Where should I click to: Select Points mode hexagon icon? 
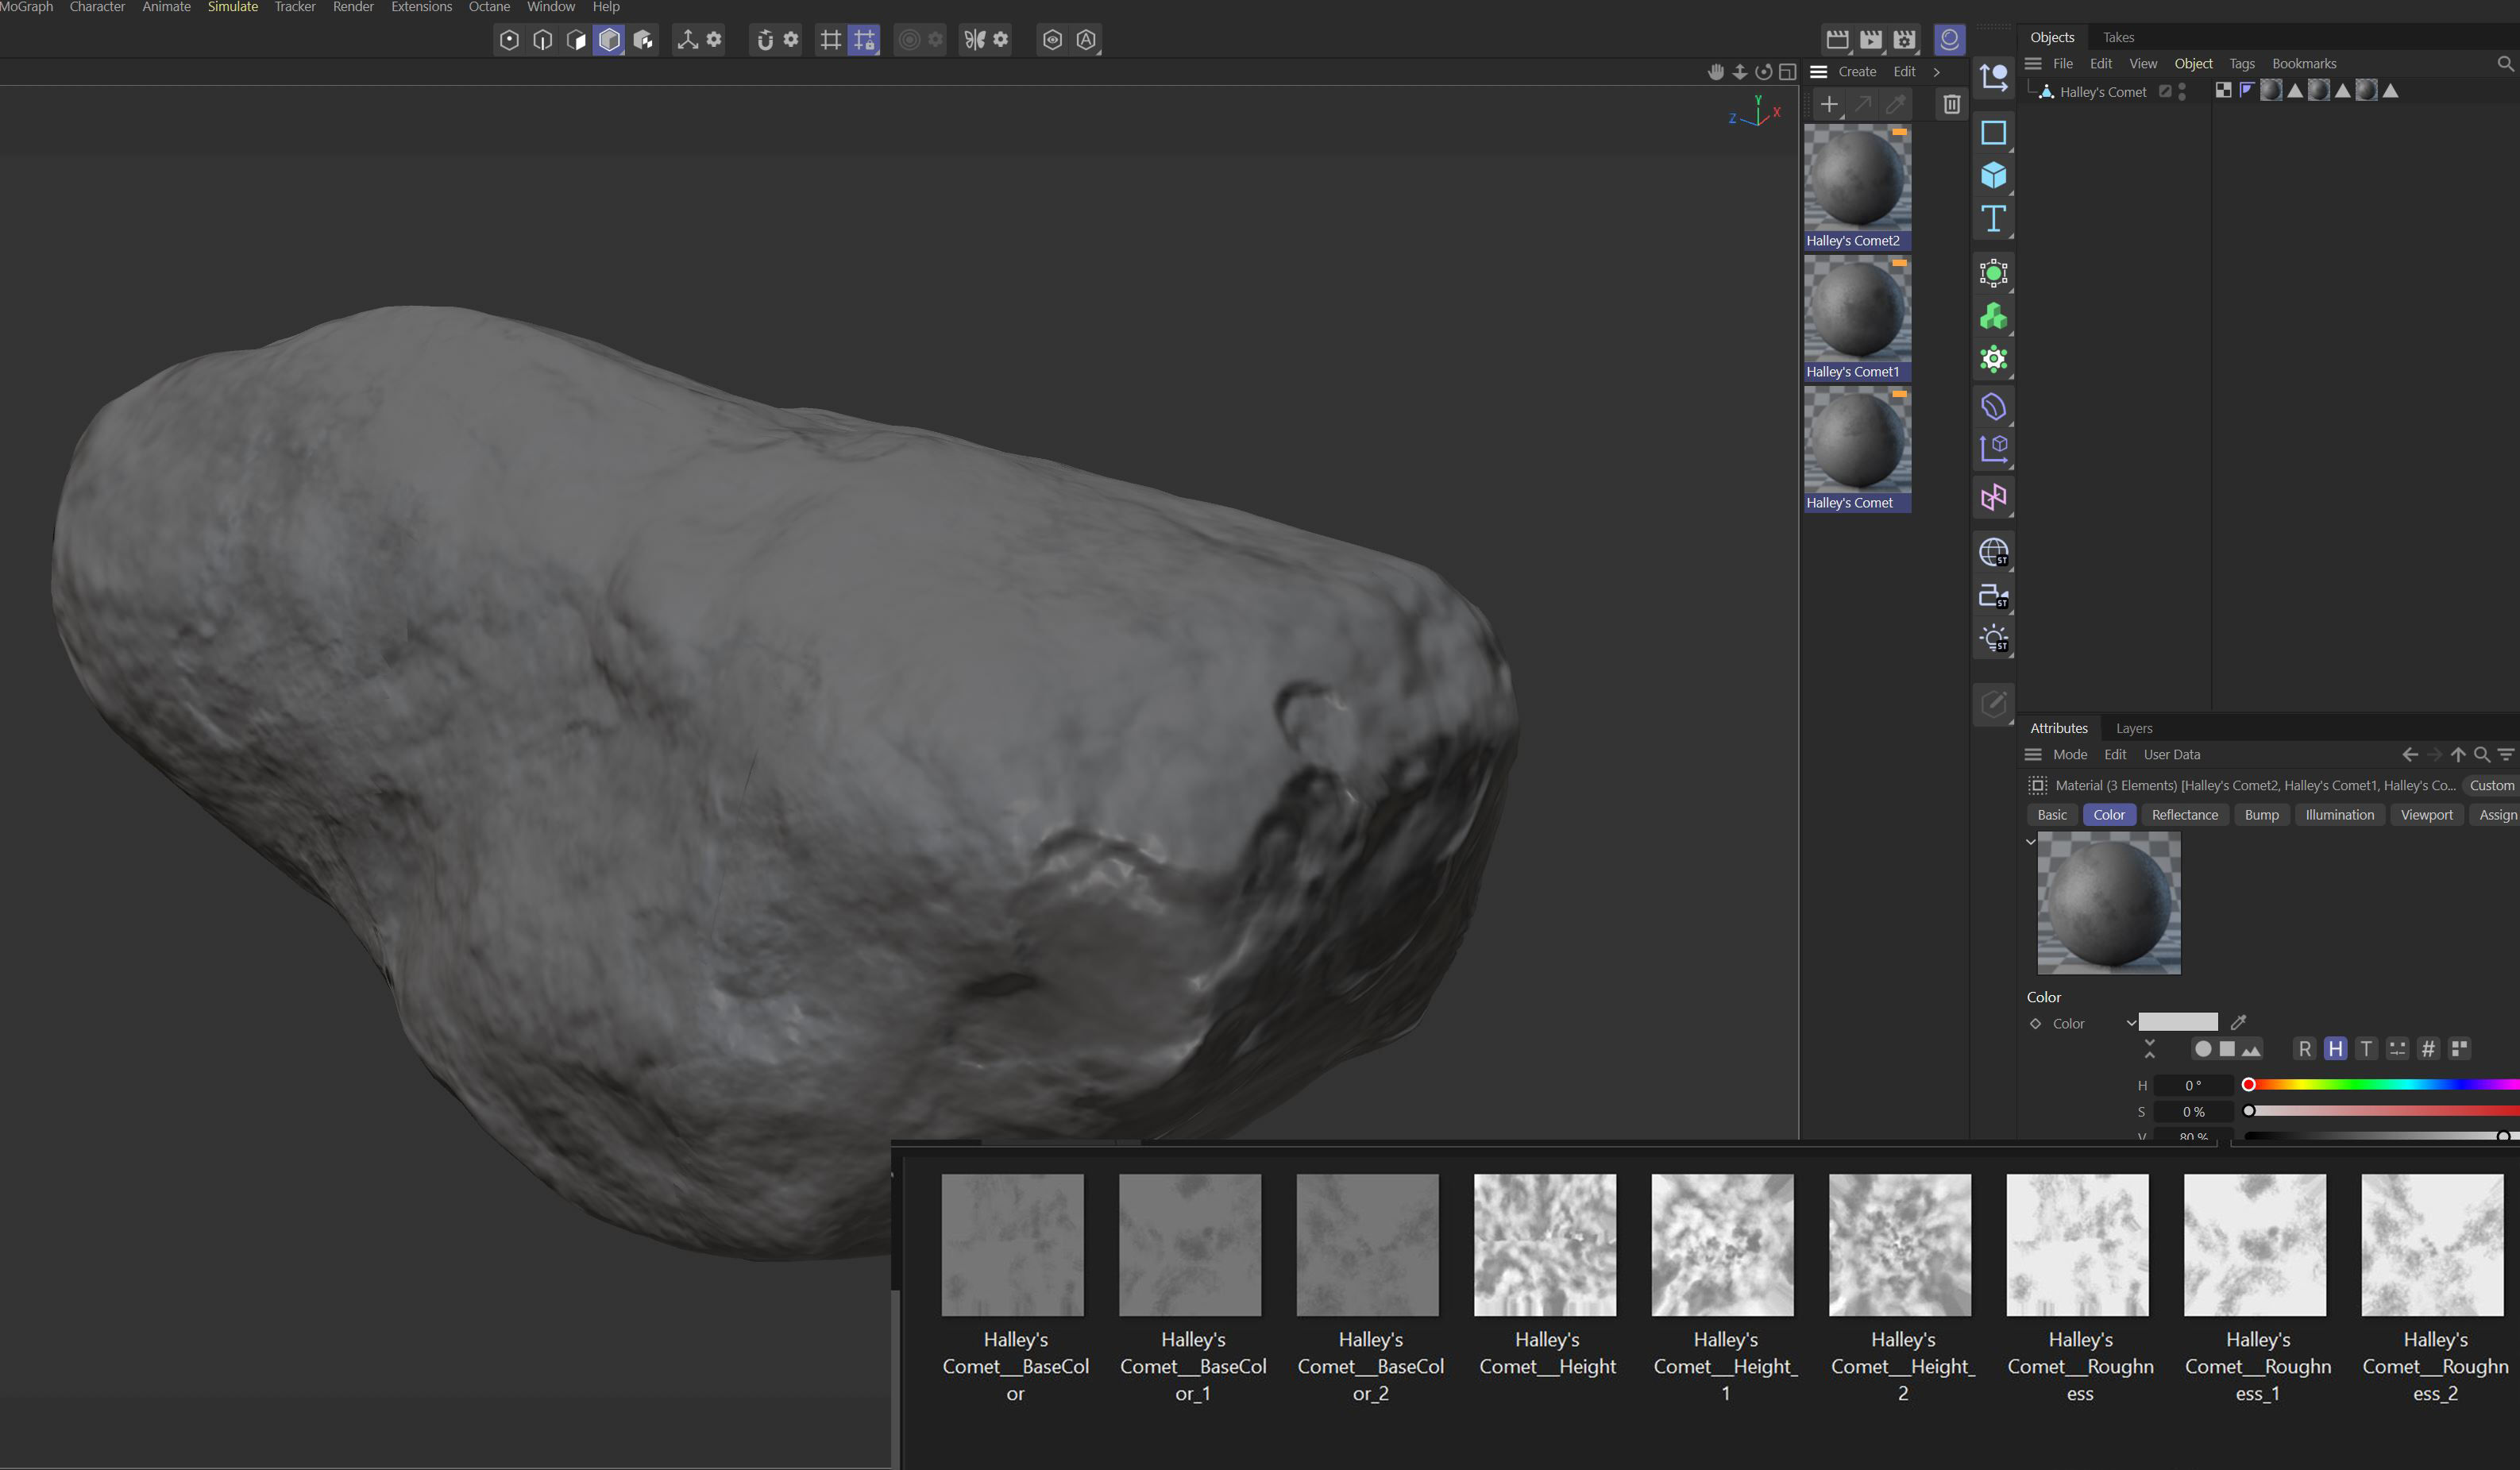[509, 40]
